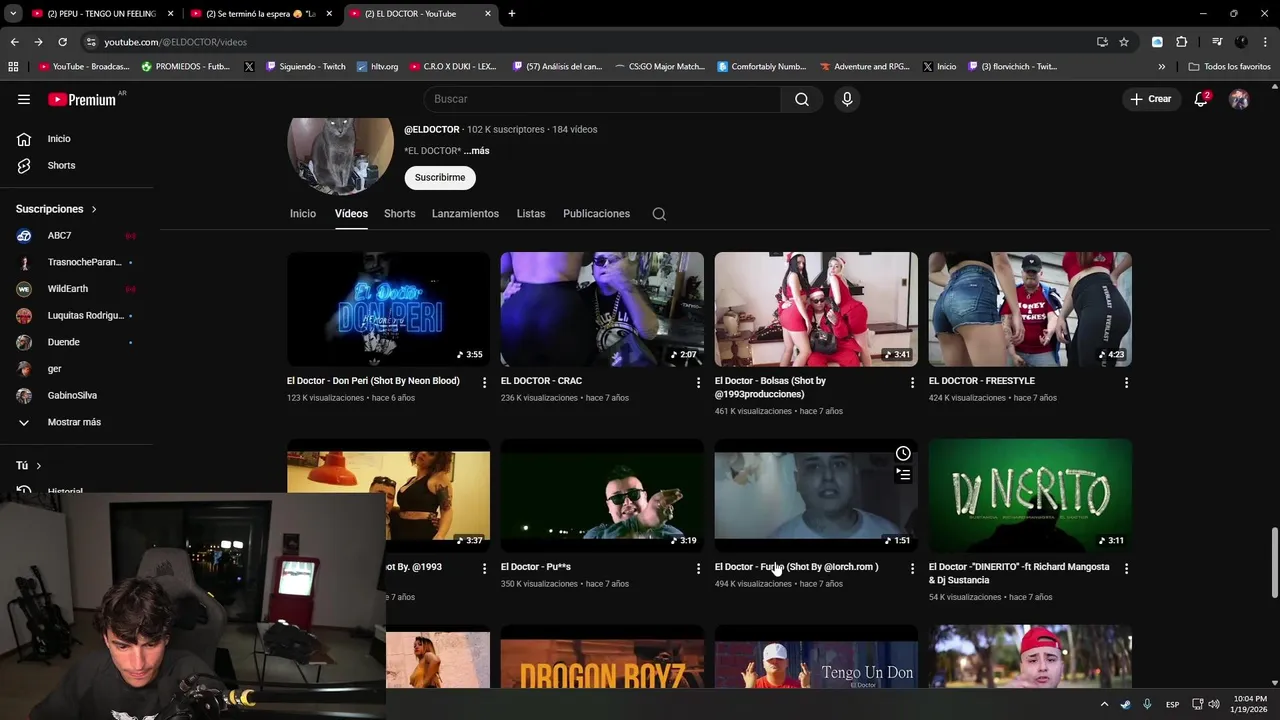This screenshot has height=720, width=1280.
Task: Expand Suscripciones section arrow
Action: point(94,209)
